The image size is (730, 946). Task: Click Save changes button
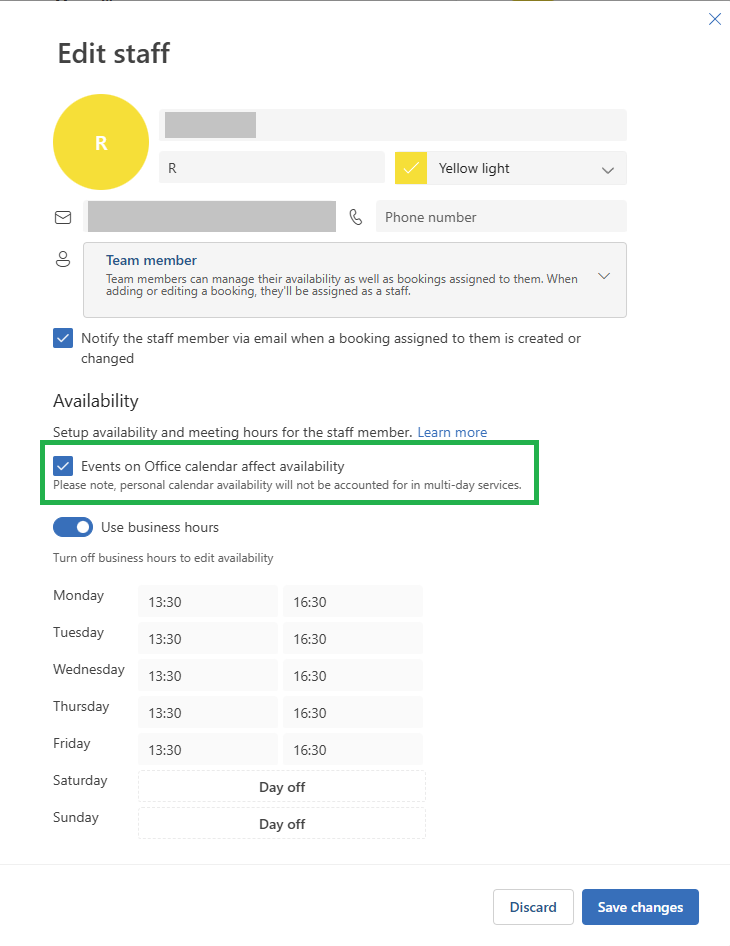click(640, 907)
